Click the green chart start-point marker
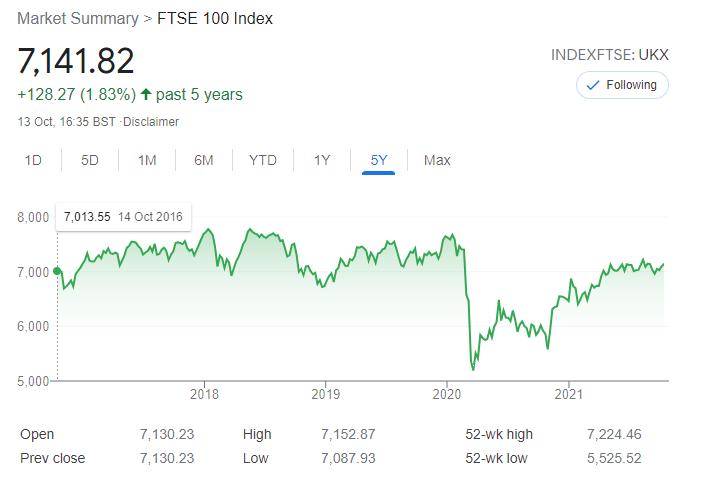Image resolution: width=706 pixels, height=478 pixels. pos(57,271)
